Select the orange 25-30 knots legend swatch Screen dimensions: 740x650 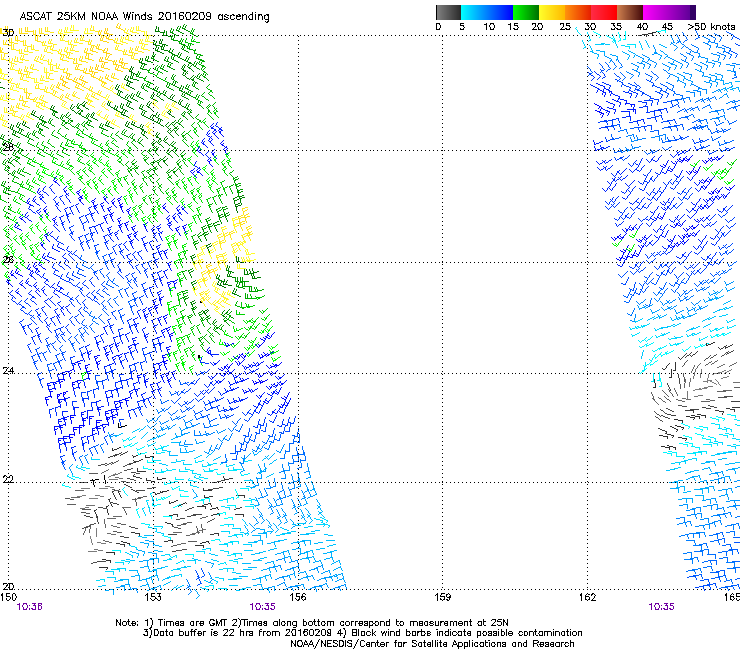(578, 12)
